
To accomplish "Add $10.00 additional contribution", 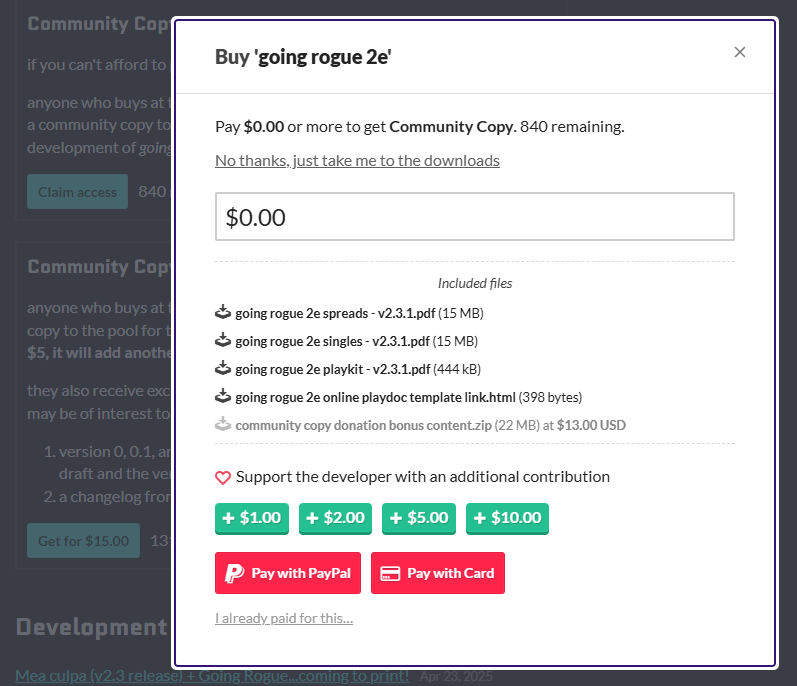I will click(507, 518).
